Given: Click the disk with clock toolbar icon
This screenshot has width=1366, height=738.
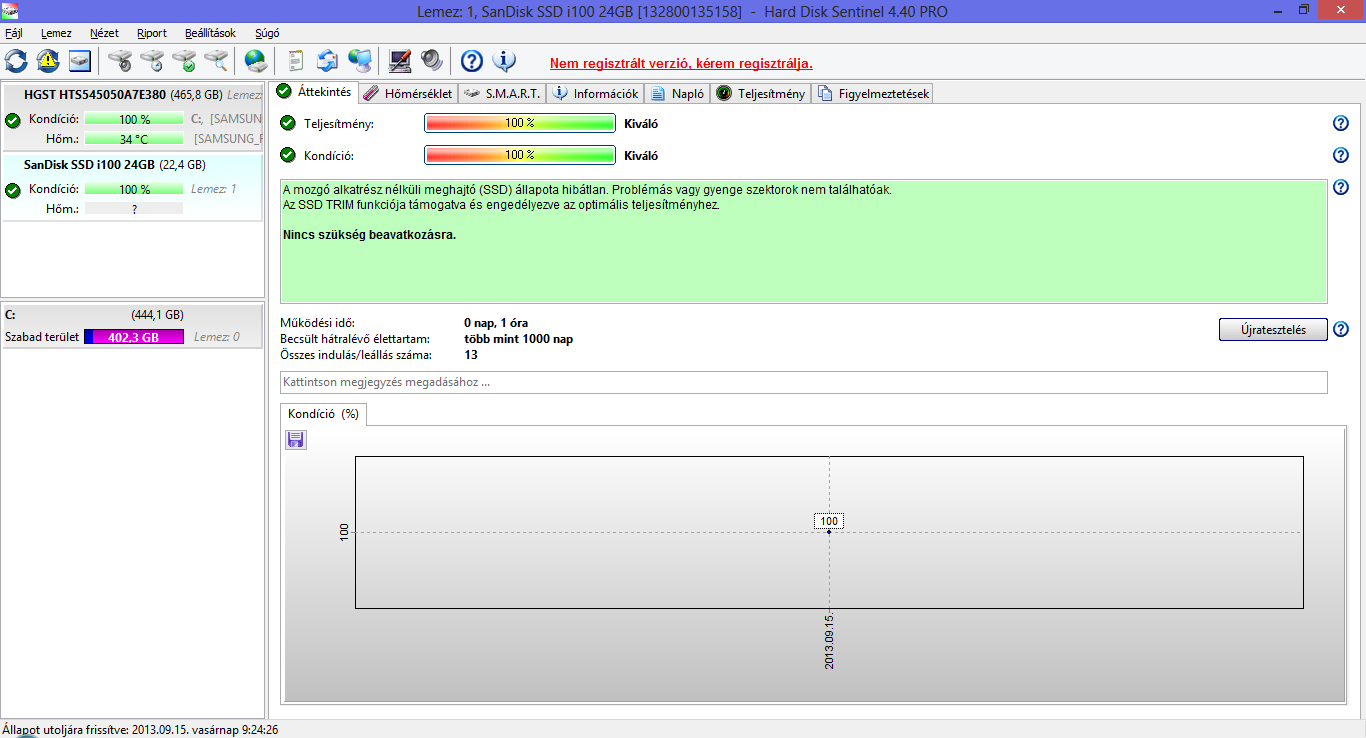Looking at the screenshot, I should [152, 61].
